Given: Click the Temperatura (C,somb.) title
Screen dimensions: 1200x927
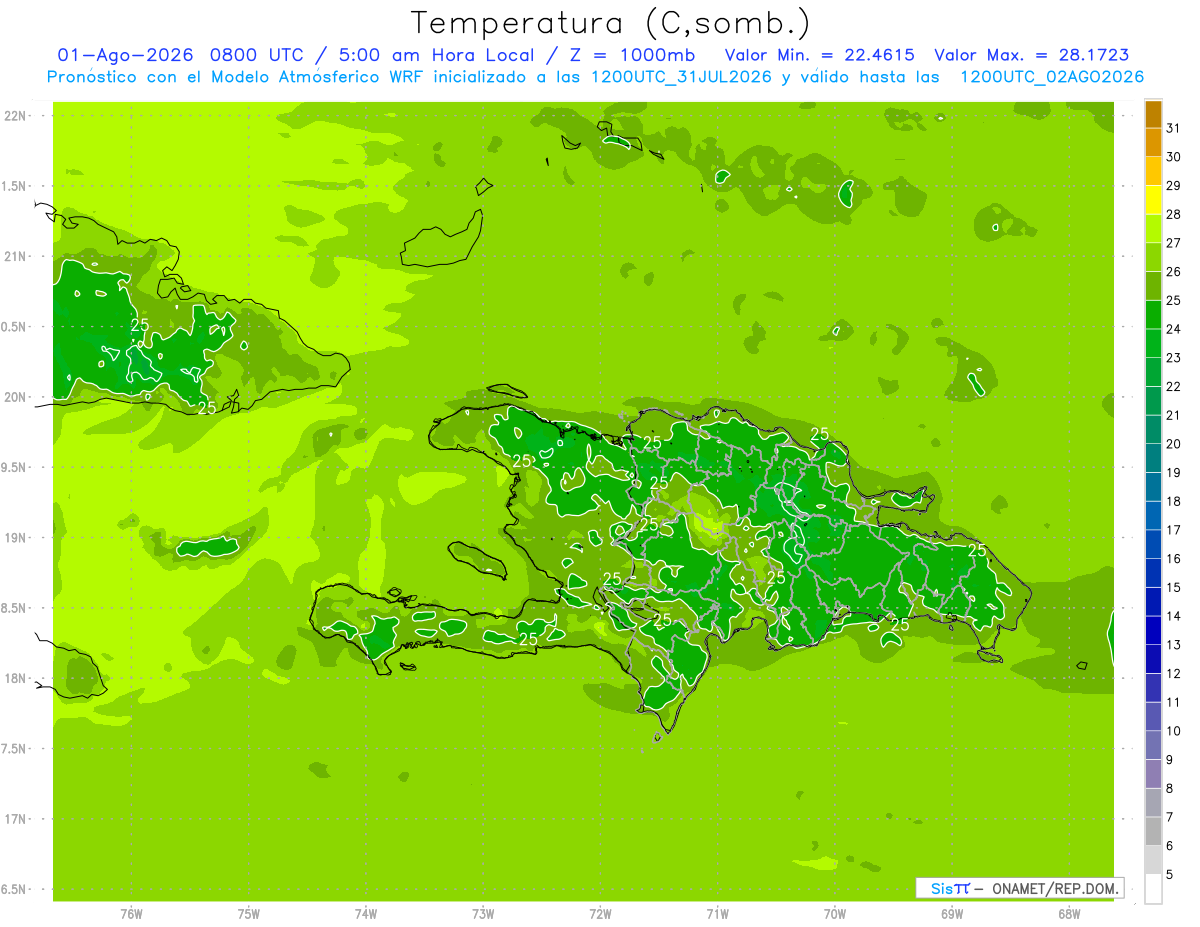Looking at the screenshot, I should click(x=611, y=23).
